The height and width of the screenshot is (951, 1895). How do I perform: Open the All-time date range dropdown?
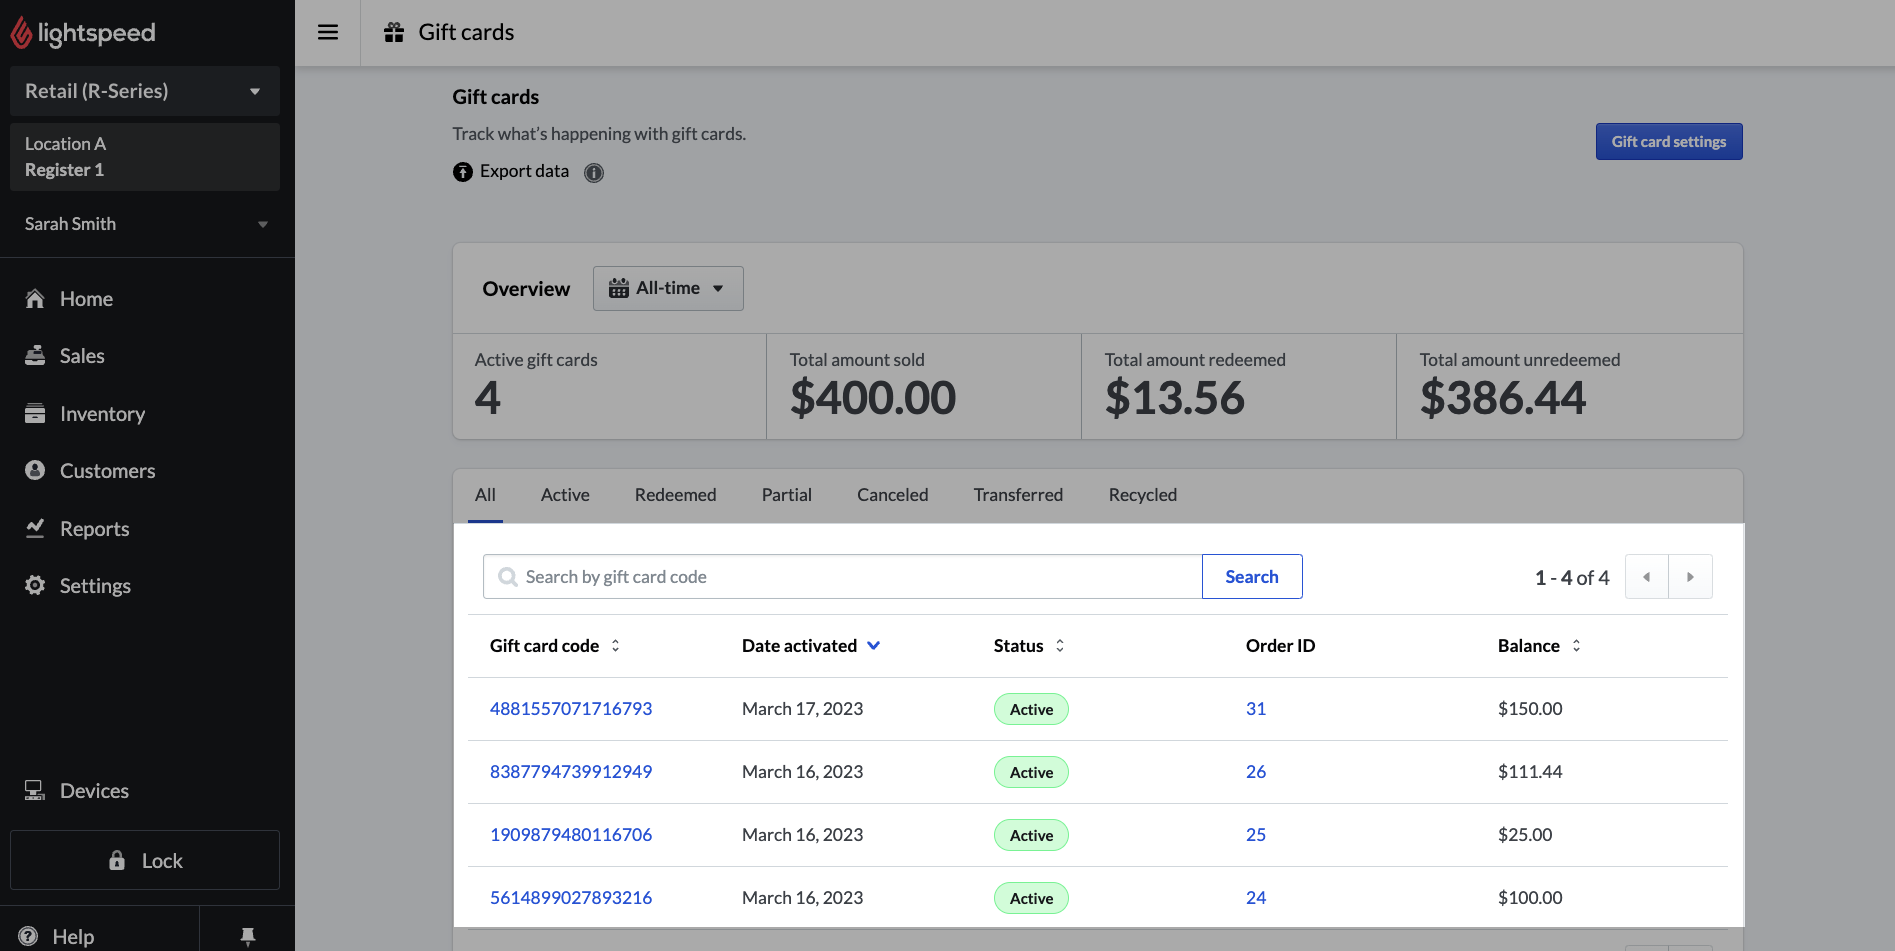[x=668, y=288]
